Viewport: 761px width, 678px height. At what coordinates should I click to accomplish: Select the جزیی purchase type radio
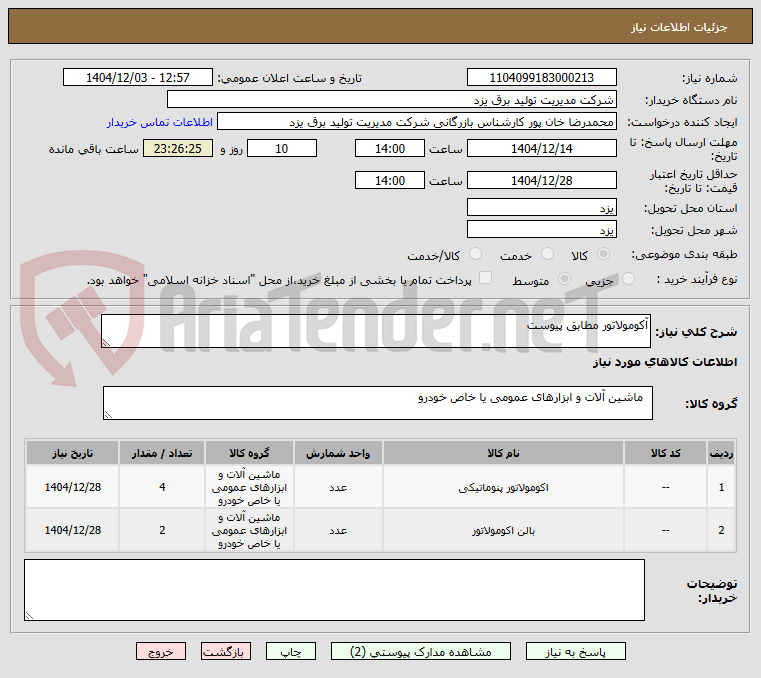point(628,279)
